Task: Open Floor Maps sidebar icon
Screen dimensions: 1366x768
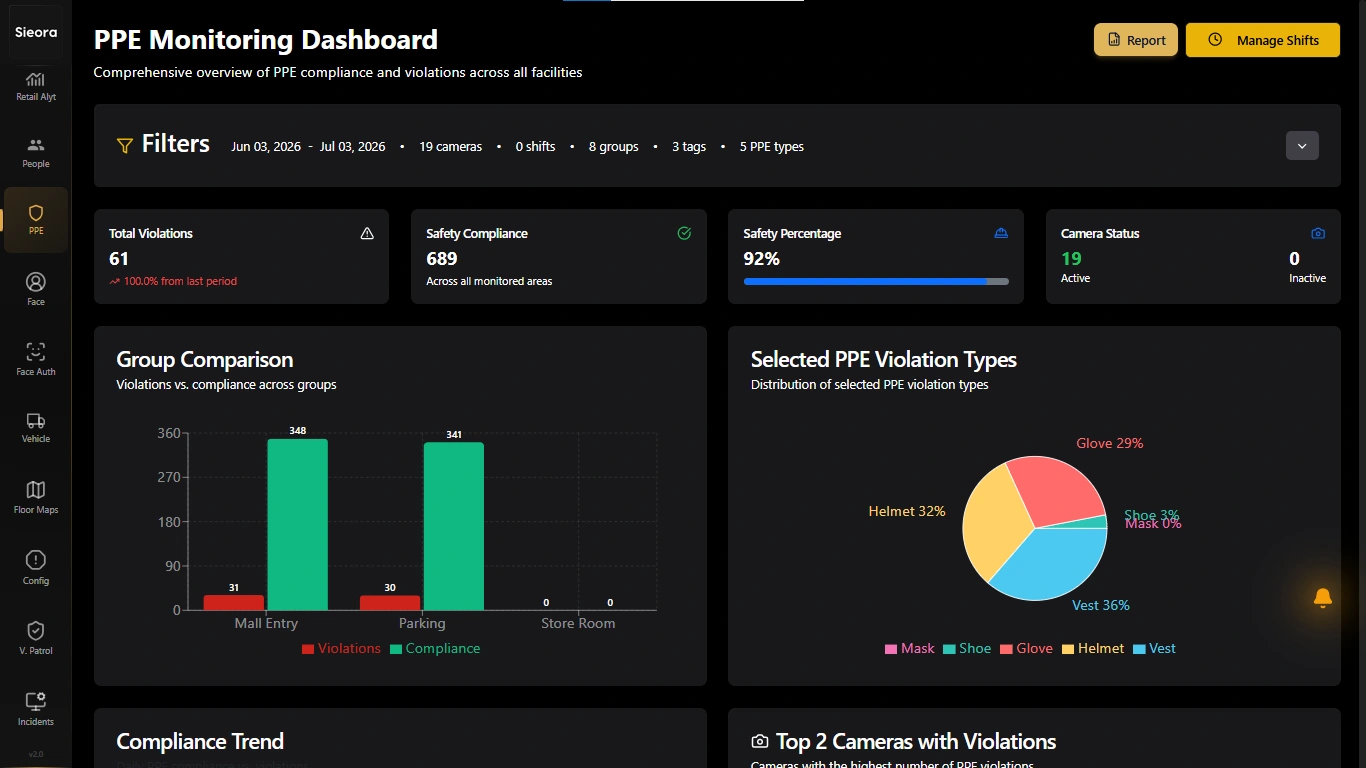Action: tap(36, 497)
